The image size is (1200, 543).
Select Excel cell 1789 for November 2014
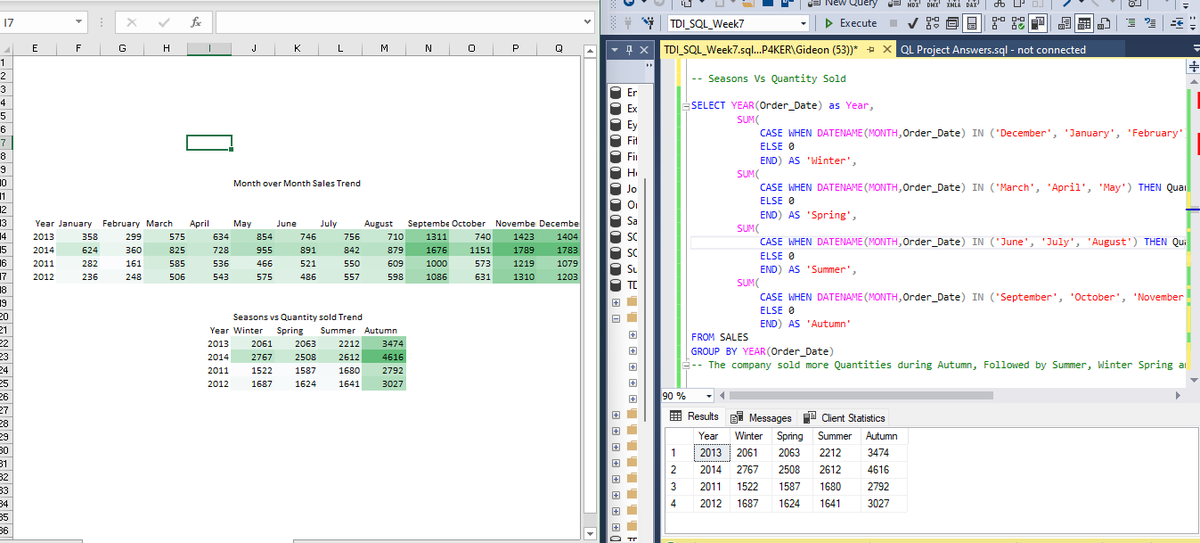[x=515, y=250]
